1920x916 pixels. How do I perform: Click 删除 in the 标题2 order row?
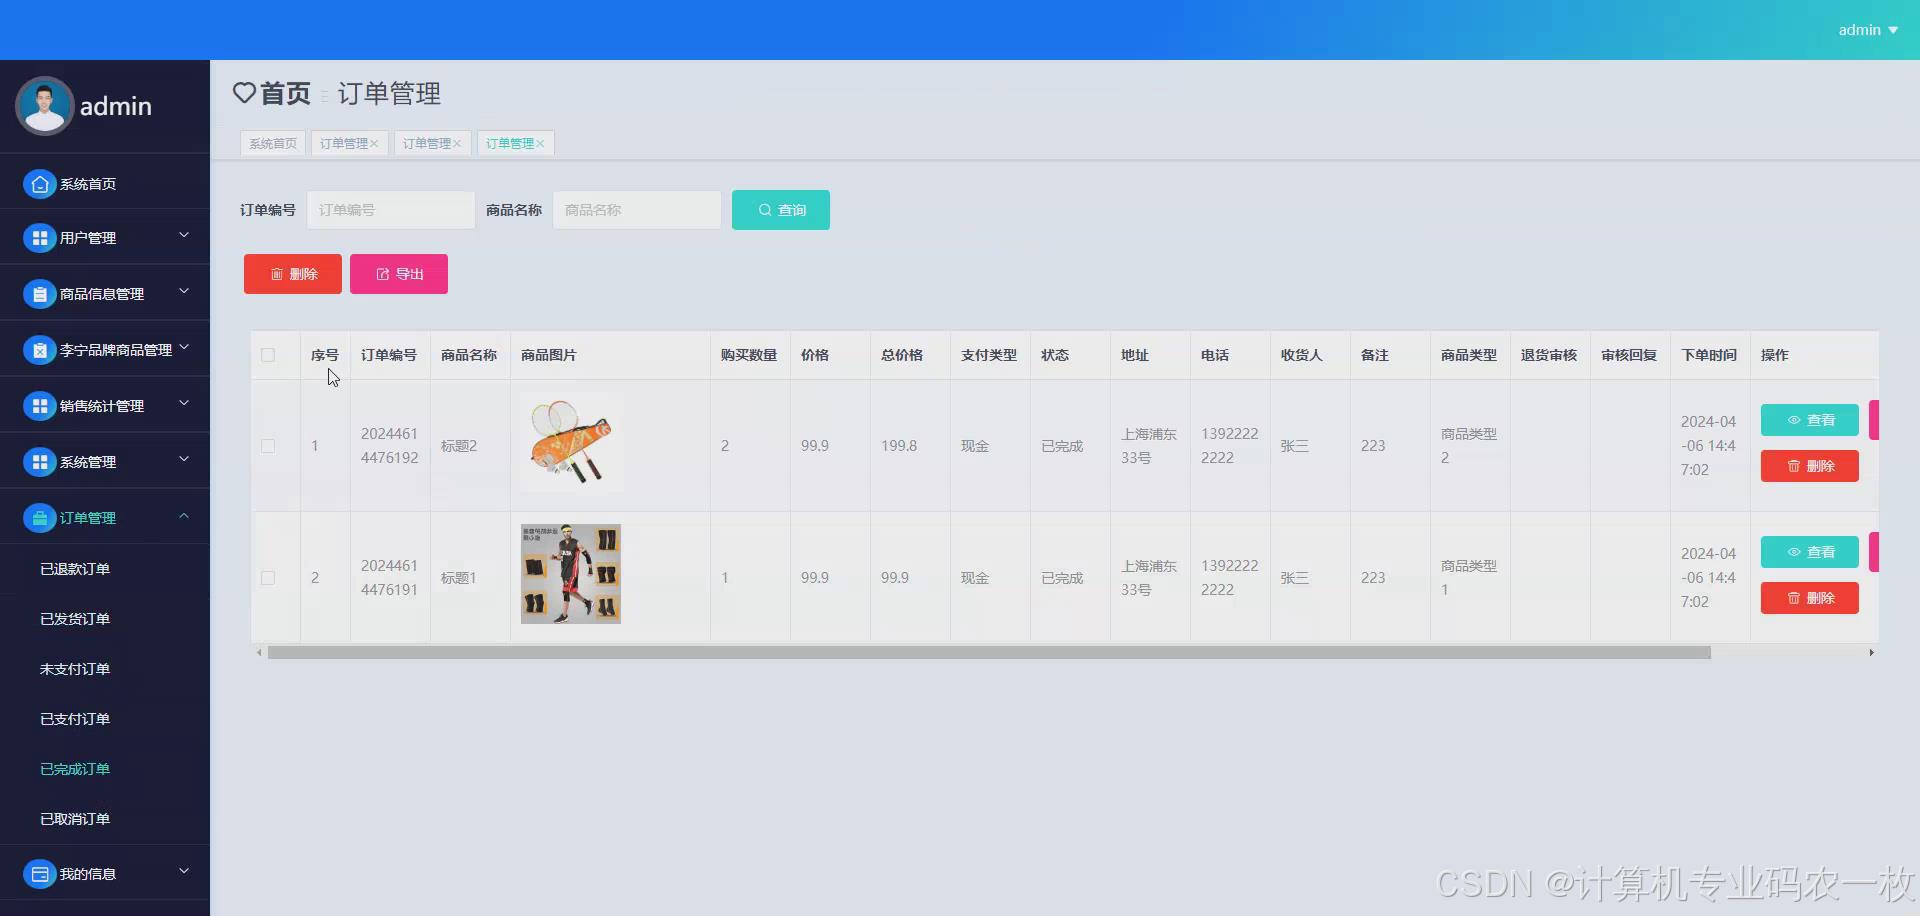[x=1810, y=466]
